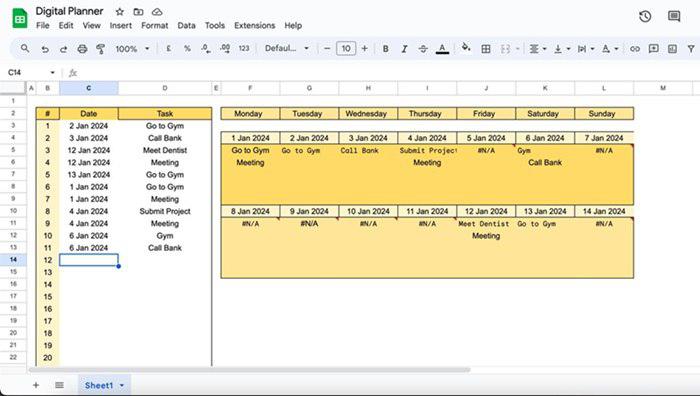Open the comments panel icon
The image size is (700, 396).
coord(674,17)
